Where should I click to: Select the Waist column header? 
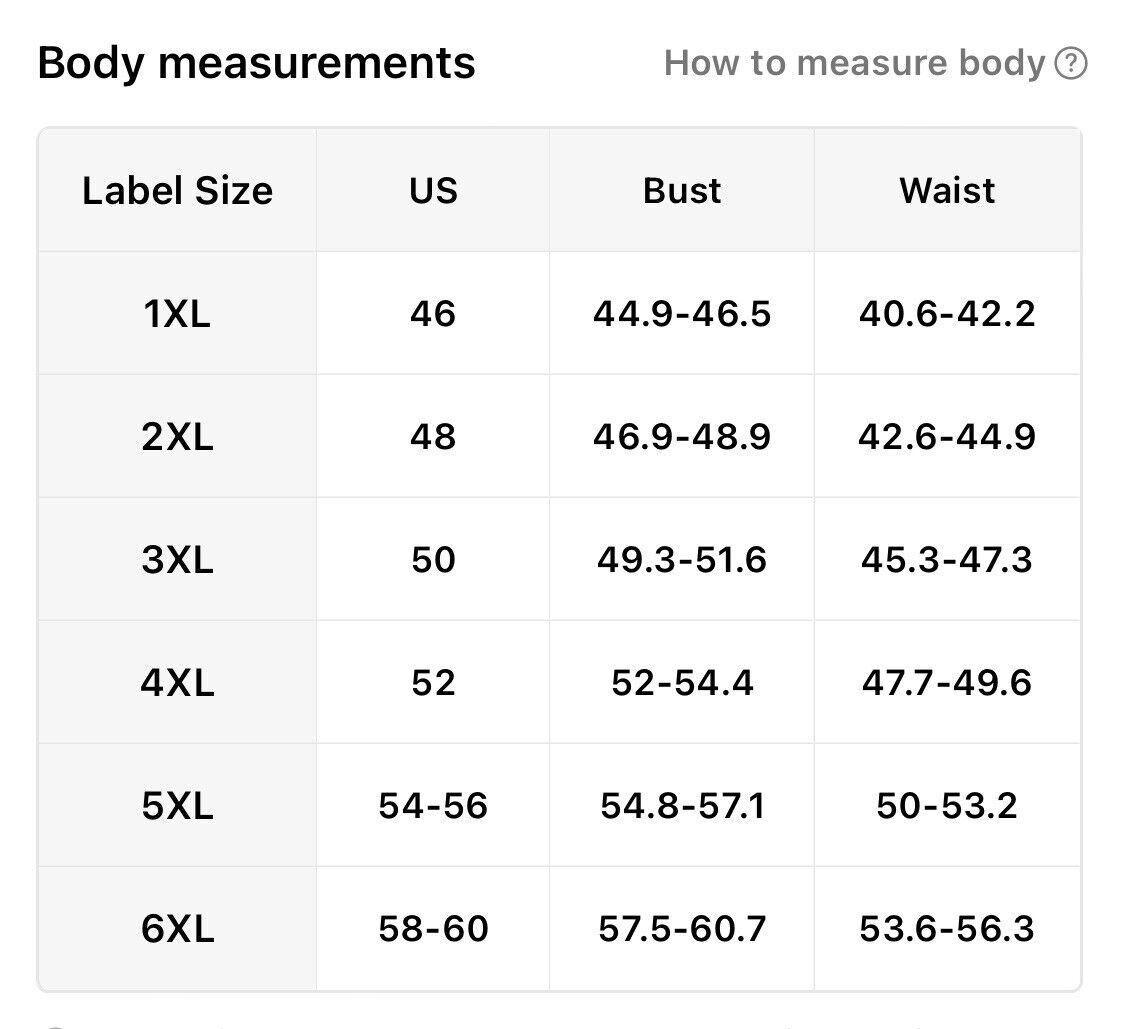click(x=947, y=191)
